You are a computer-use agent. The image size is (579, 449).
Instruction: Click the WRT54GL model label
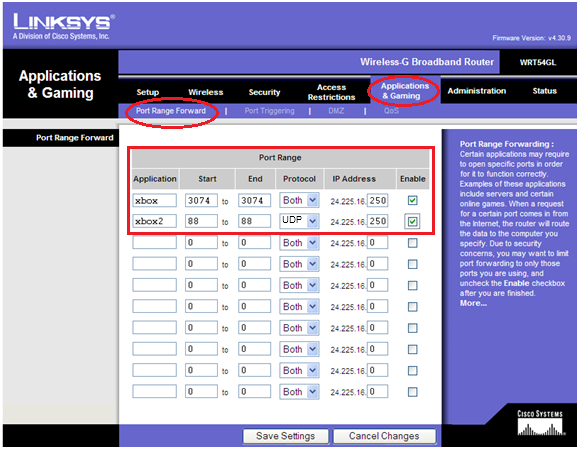[x=538, y=62]
